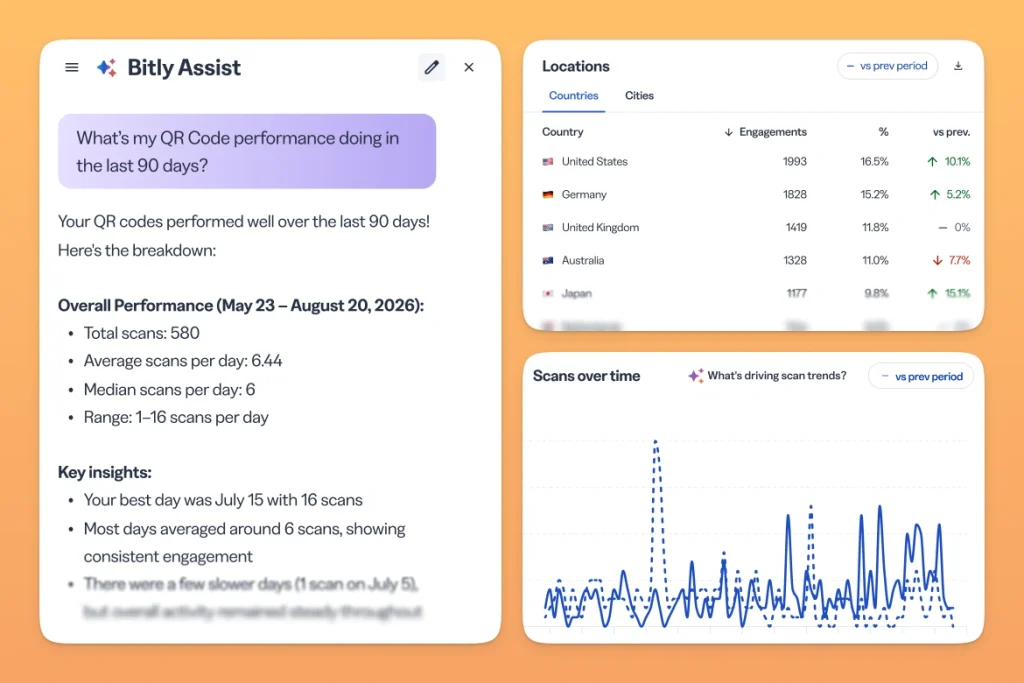Click the Bitly Assist sparkle logo

click(107, 67)
